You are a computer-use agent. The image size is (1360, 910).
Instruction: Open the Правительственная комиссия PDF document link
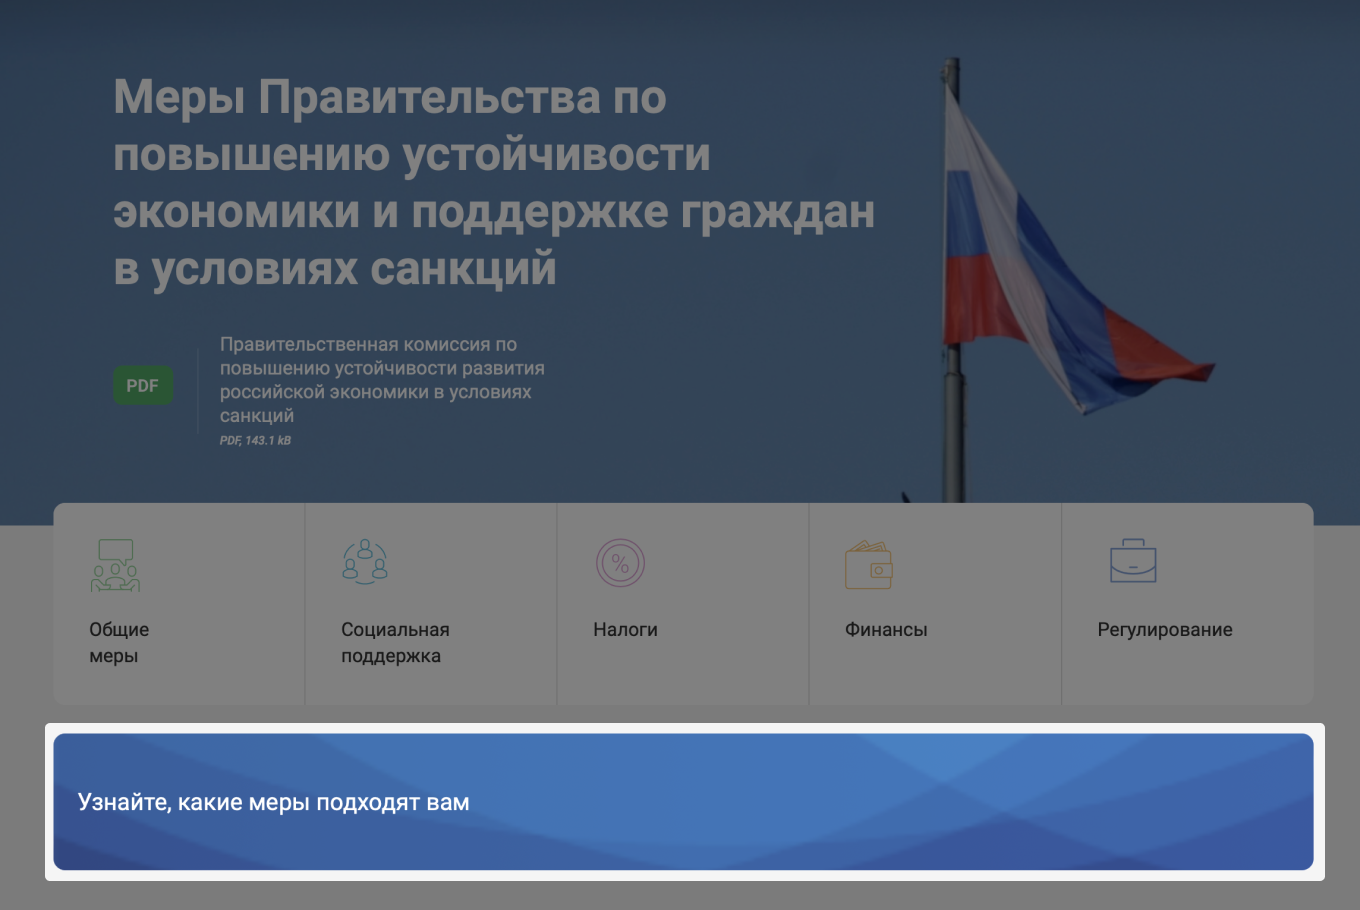[x=382, y=380]
